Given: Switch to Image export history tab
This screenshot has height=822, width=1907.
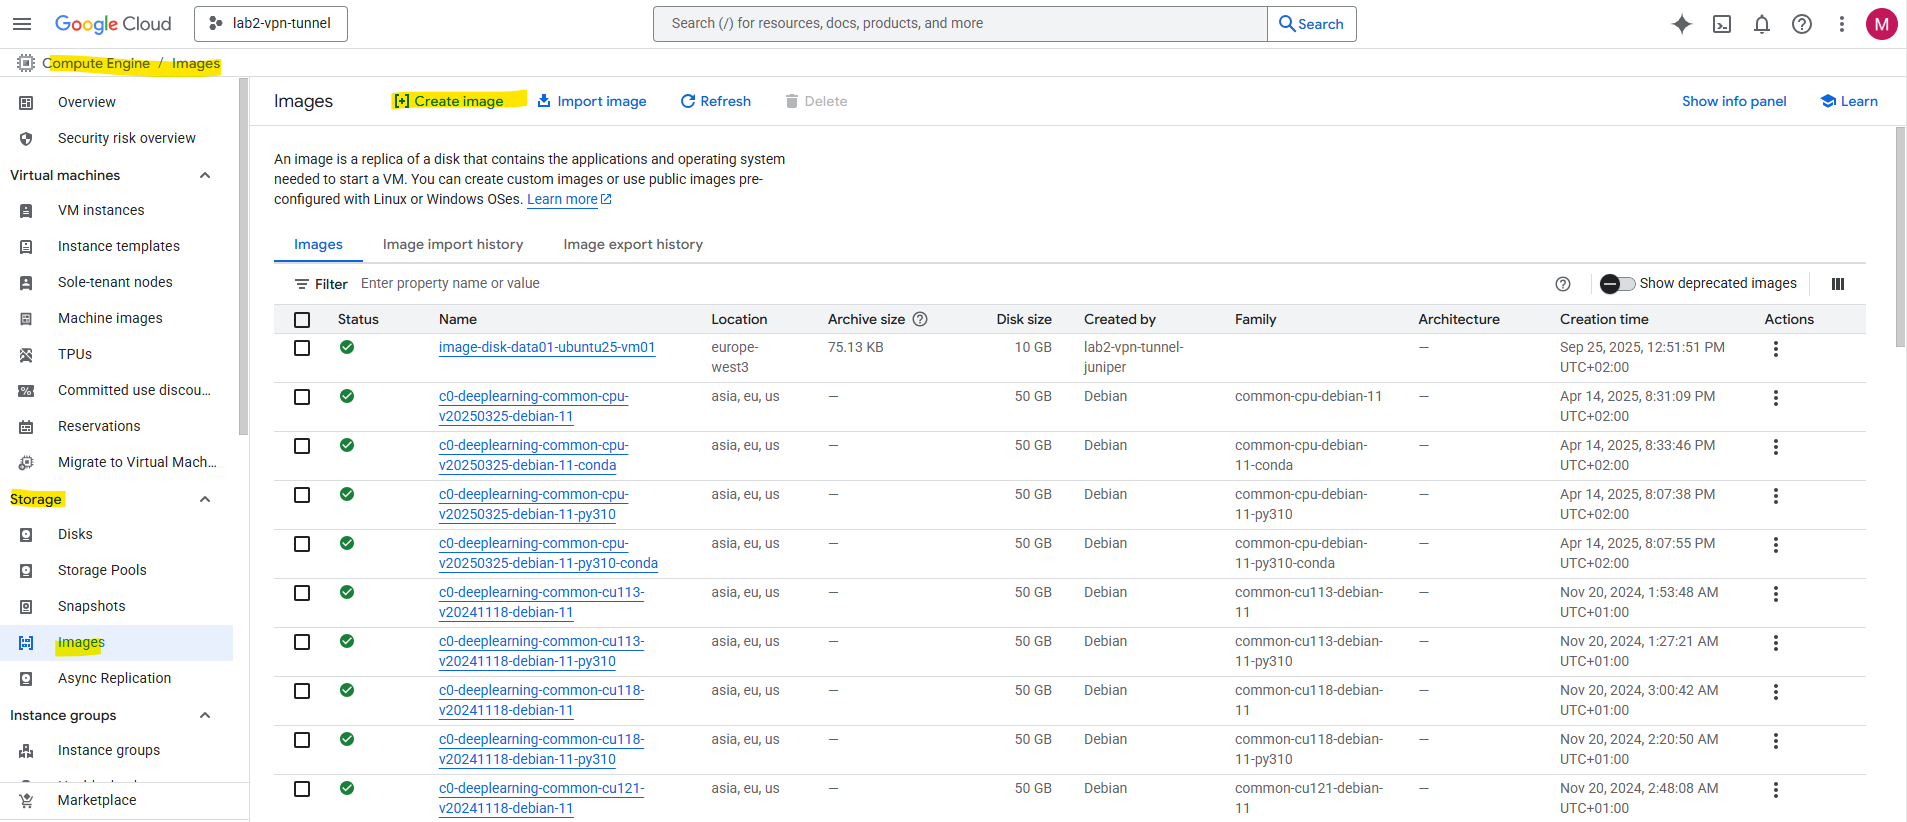Looking at the screenshot, I should click(632, 245).
